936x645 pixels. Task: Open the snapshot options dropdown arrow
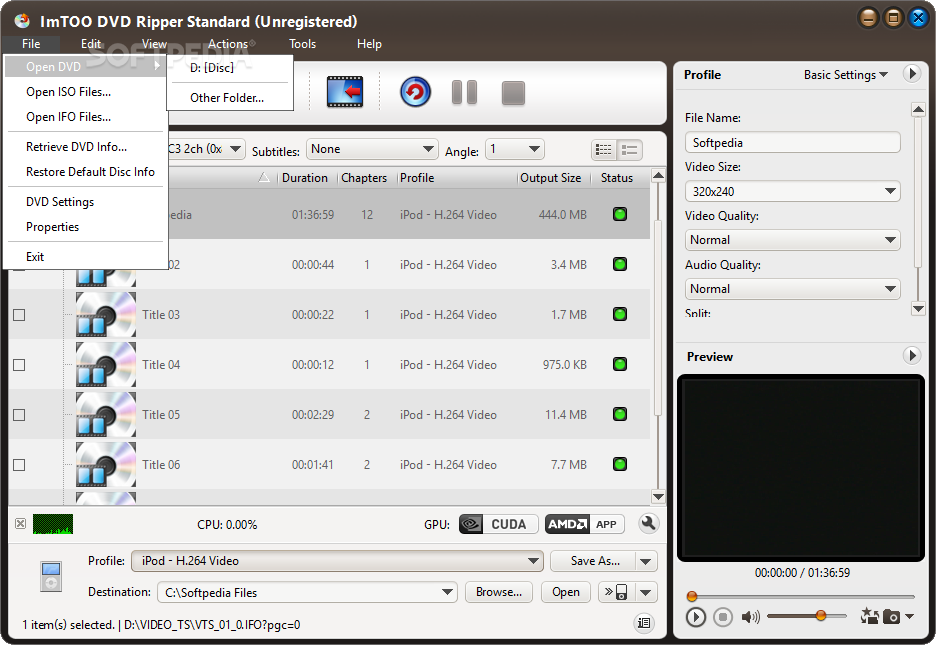coord(909,616)
